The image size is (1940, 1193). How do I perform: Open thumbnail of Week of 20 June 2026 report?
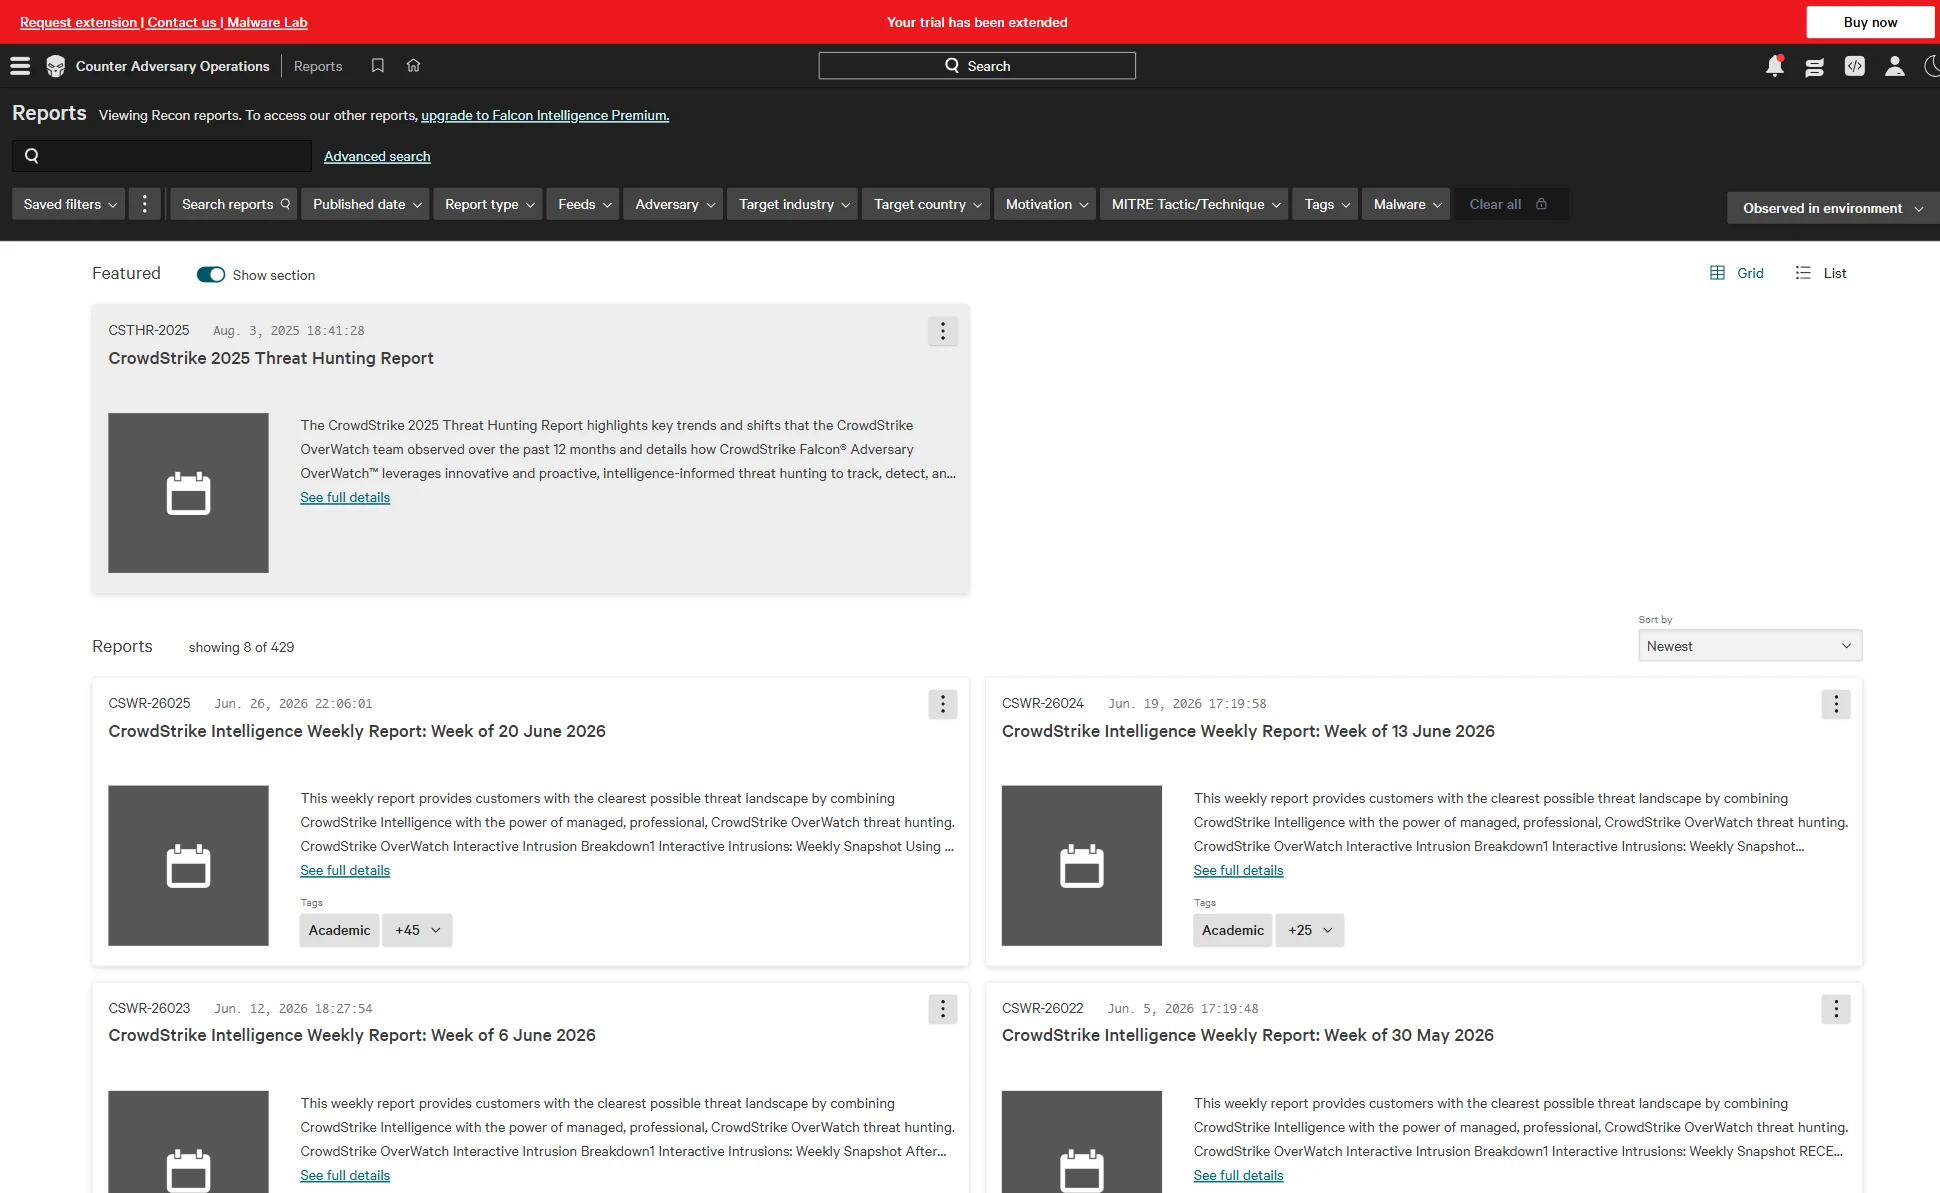(x=188, y=866)
